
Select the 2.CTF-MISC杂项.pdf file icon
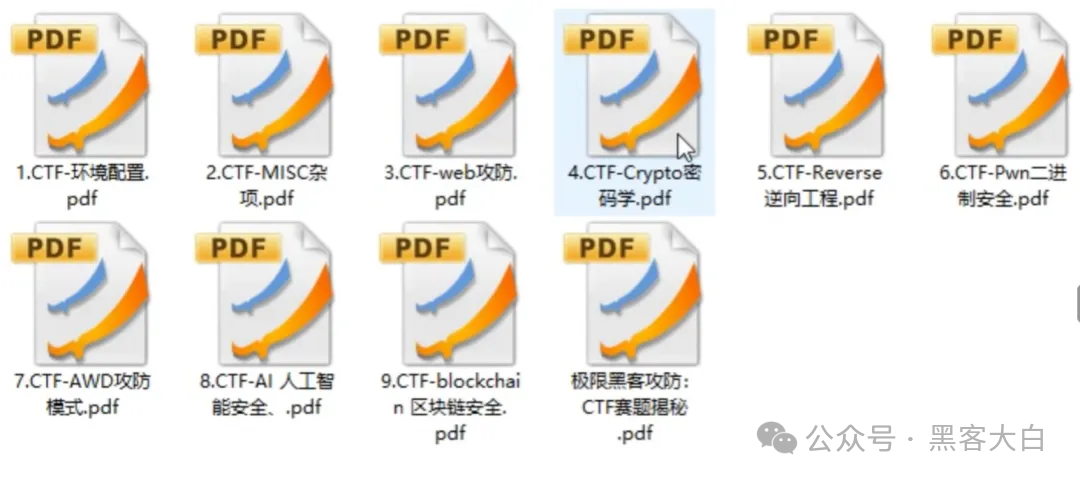265,88
